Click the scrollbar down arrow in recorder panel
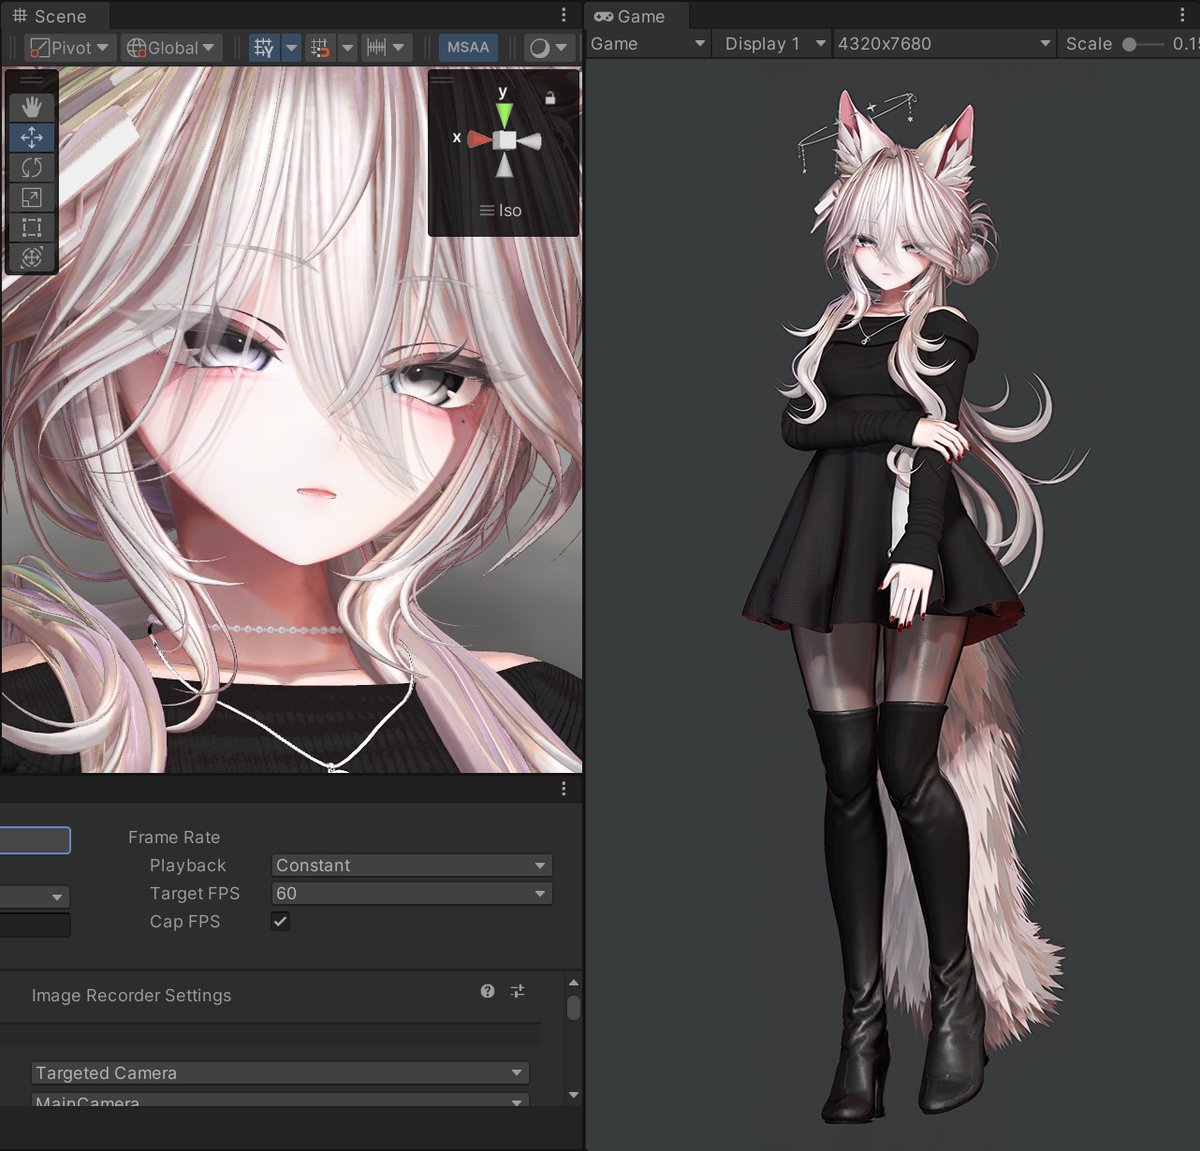Image resolution: width=1200 pixels, height=1151 pixels. [573, 1095]
